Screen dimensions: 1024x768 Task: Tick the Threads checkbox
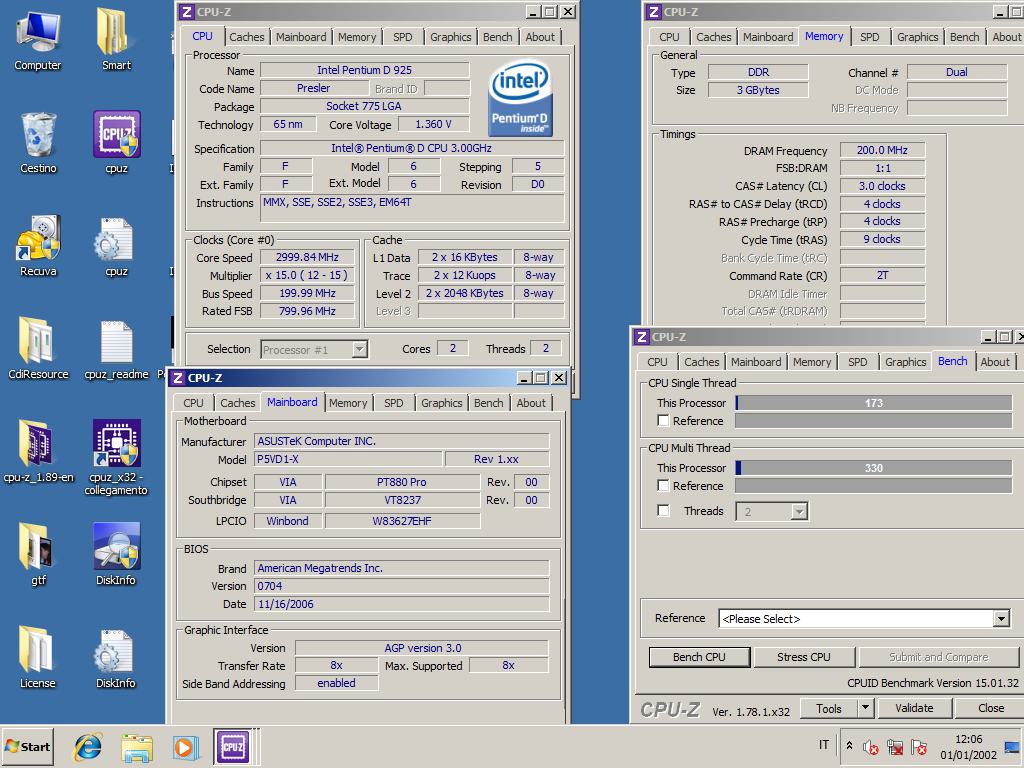663,511
